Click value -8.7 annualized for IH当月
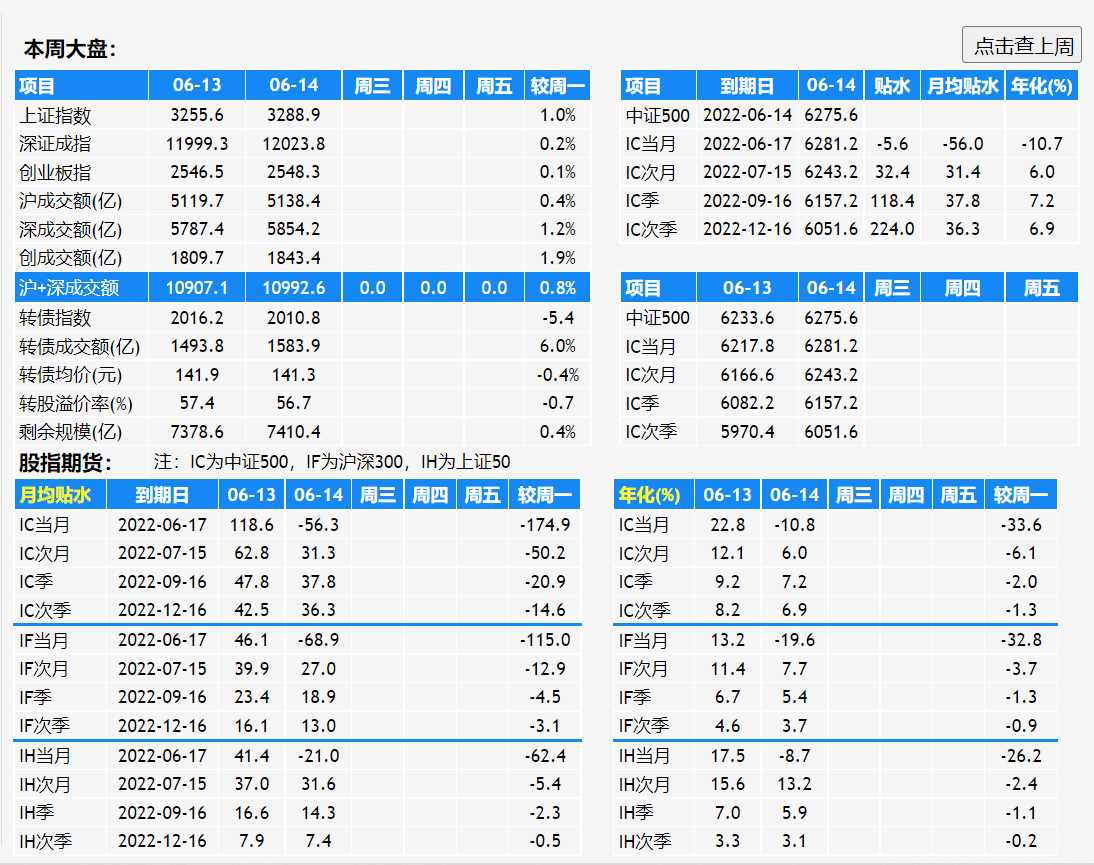Image resolution: width=1094 pixels, height=865 pixels. (794, 755)
